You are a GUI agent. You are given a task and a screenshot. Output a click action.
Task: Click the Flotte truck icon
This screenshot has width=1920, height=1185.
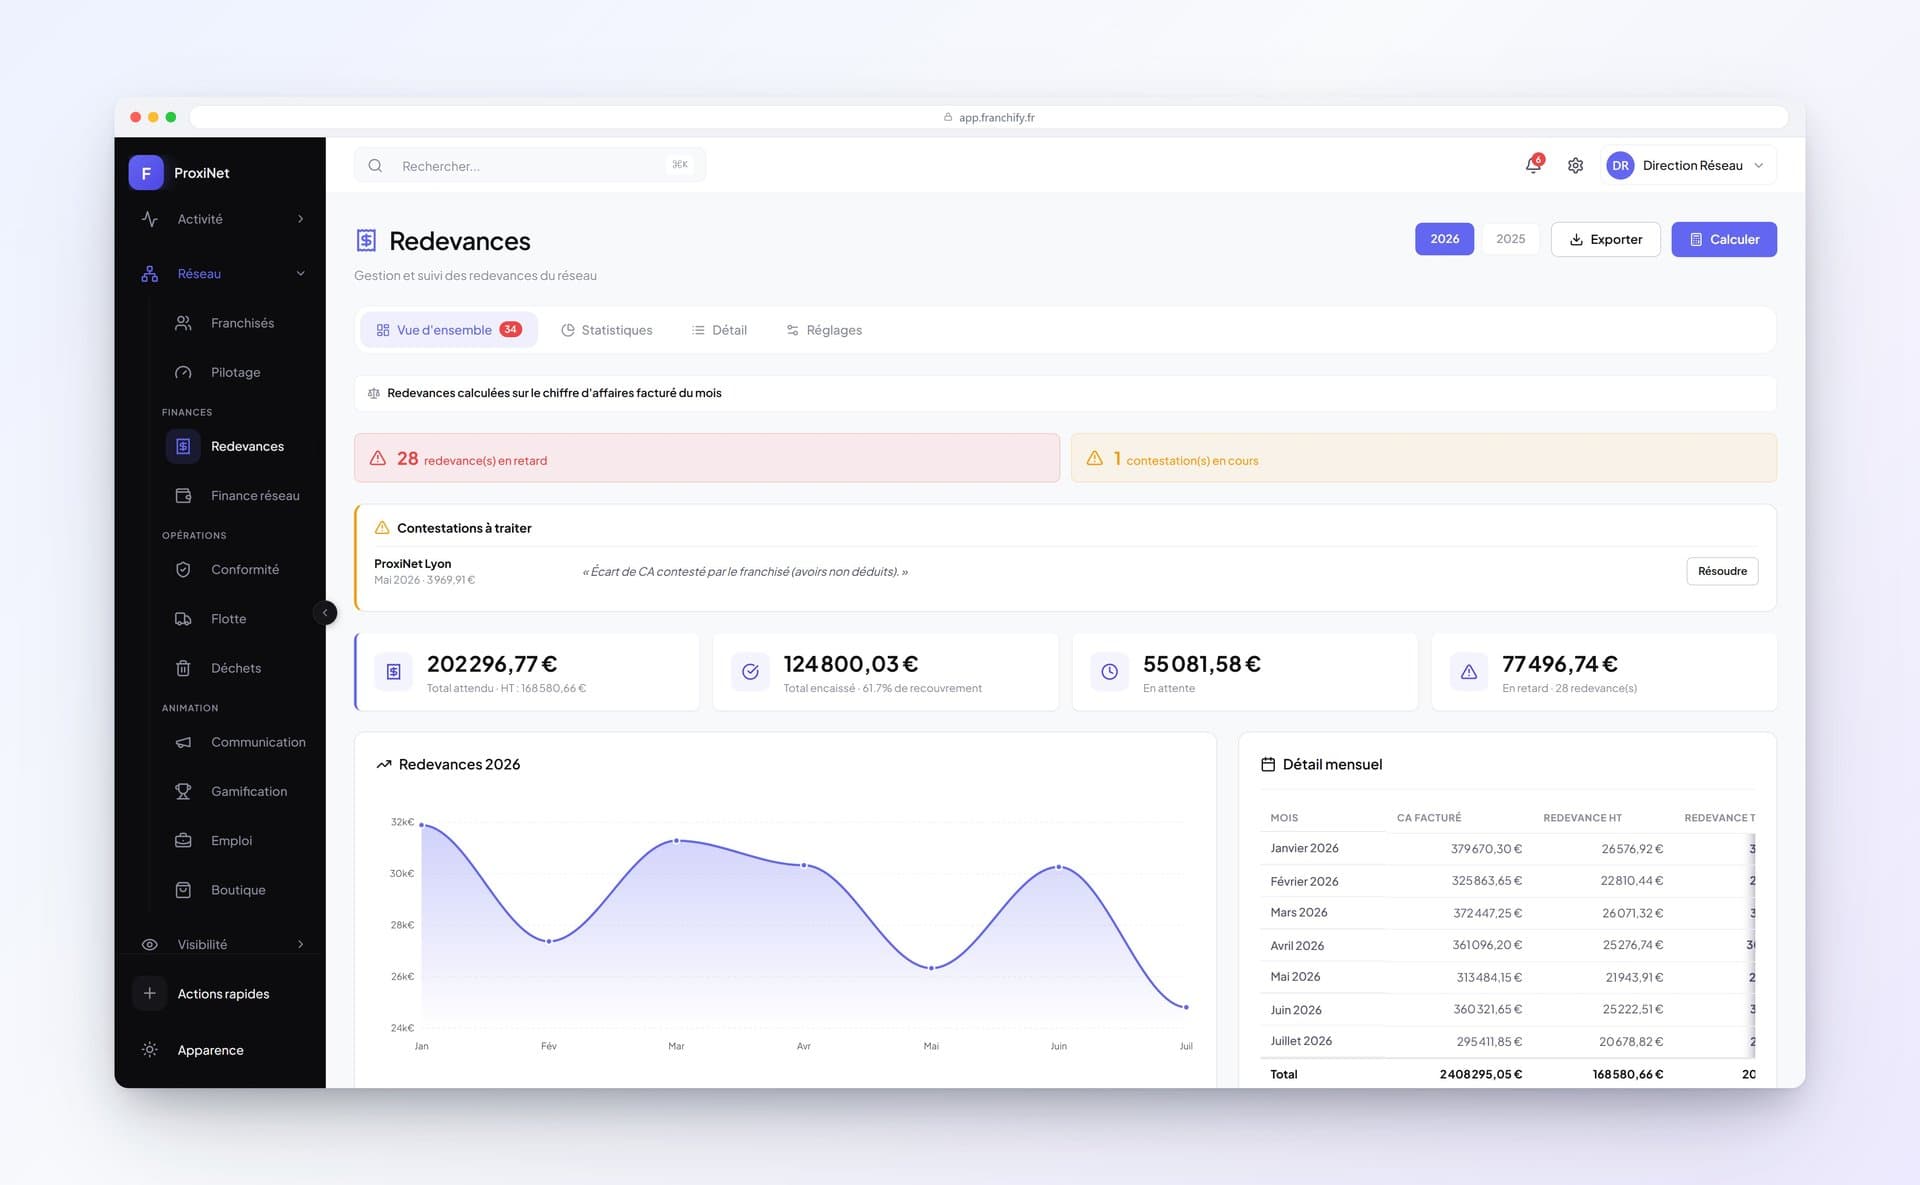tap(183, 619)
